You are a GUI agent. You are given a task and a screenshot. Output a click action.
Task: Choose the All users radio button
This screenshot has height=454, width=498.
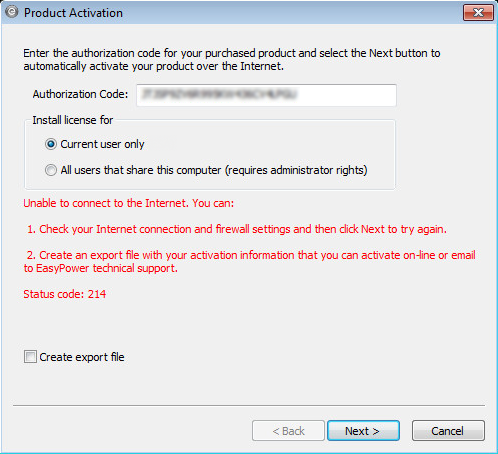point(51,170)
